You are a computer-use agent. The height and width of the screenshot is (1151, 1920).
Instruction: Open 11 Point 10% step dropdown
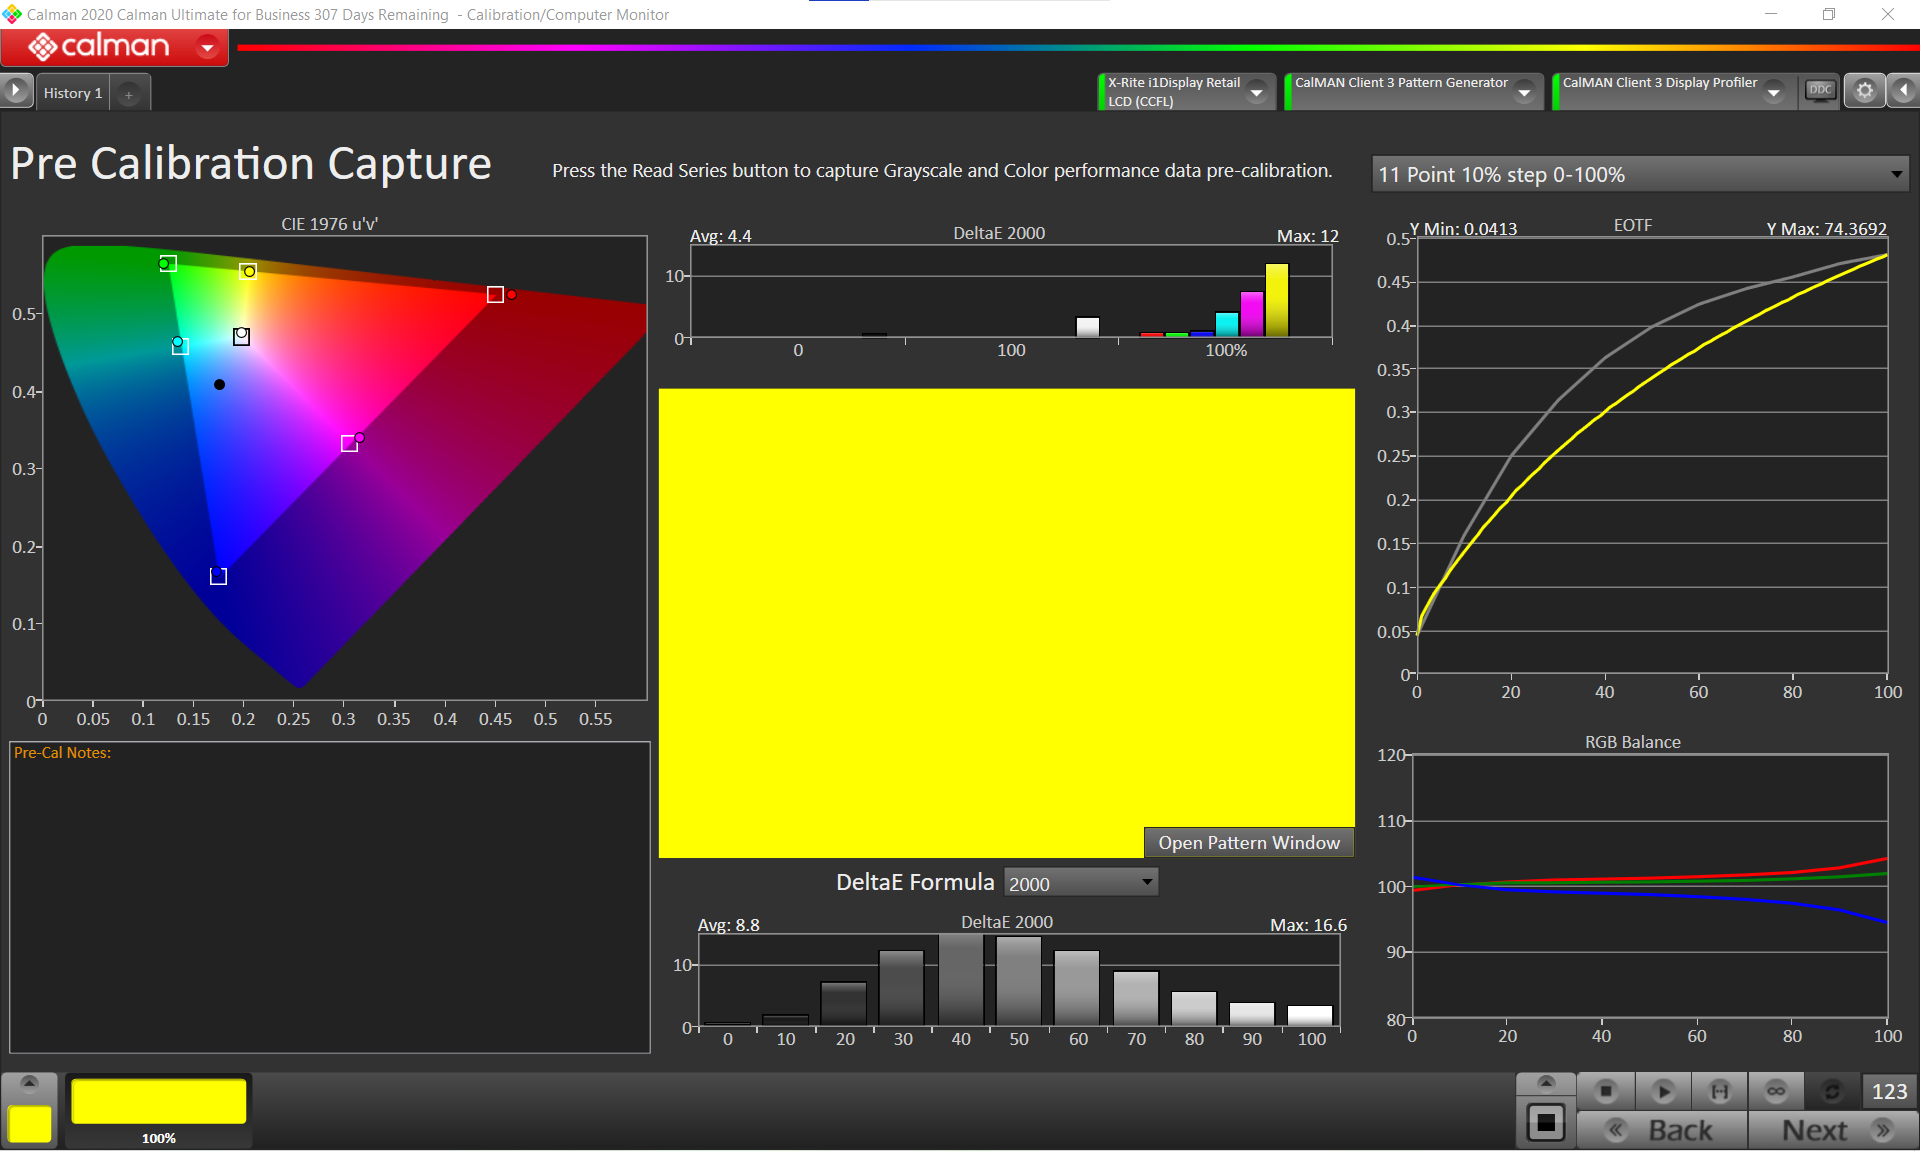1640,175
